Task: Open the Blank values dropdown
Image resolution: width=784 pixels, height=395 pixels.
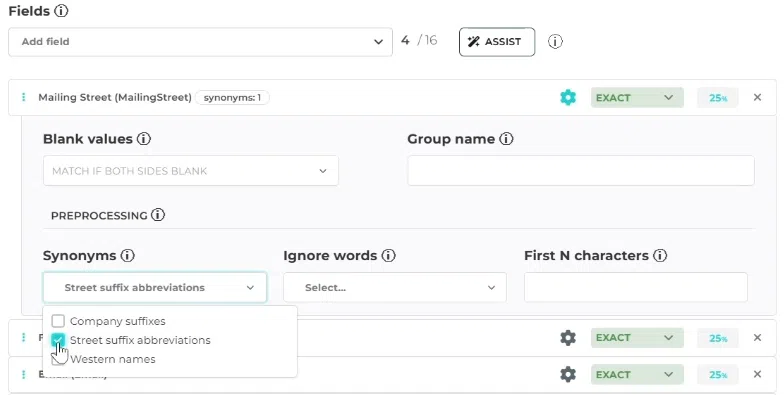Action: click(x=190, y=171)
